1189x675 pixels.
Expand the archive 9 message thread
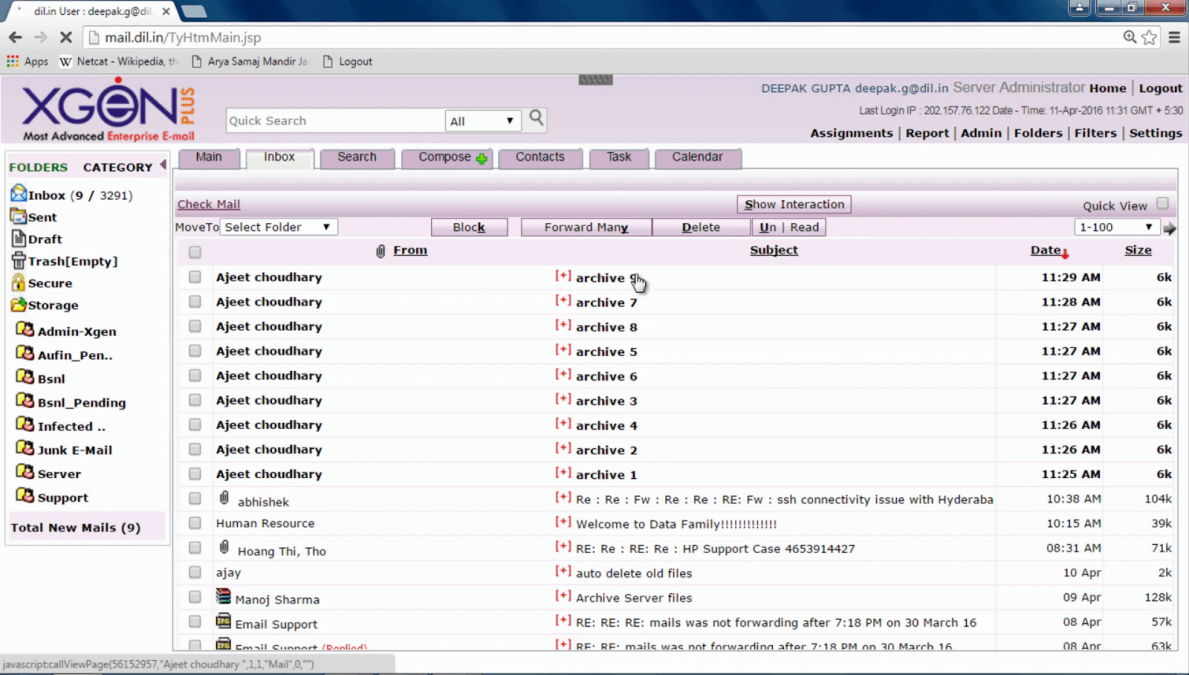click(x=562, y=277)
